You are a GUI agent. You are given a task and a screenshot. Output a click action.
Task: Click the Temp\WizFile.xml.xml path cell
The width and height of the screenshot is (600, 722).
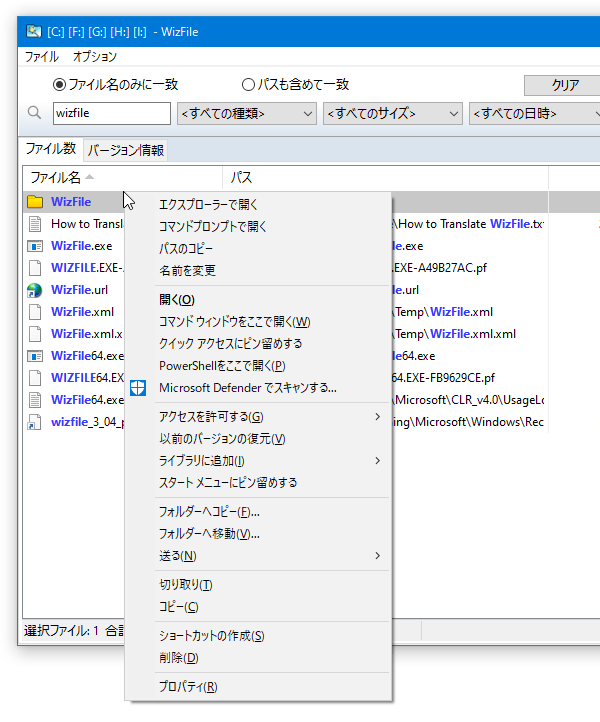pyautogui.click(x=454, y=334)
